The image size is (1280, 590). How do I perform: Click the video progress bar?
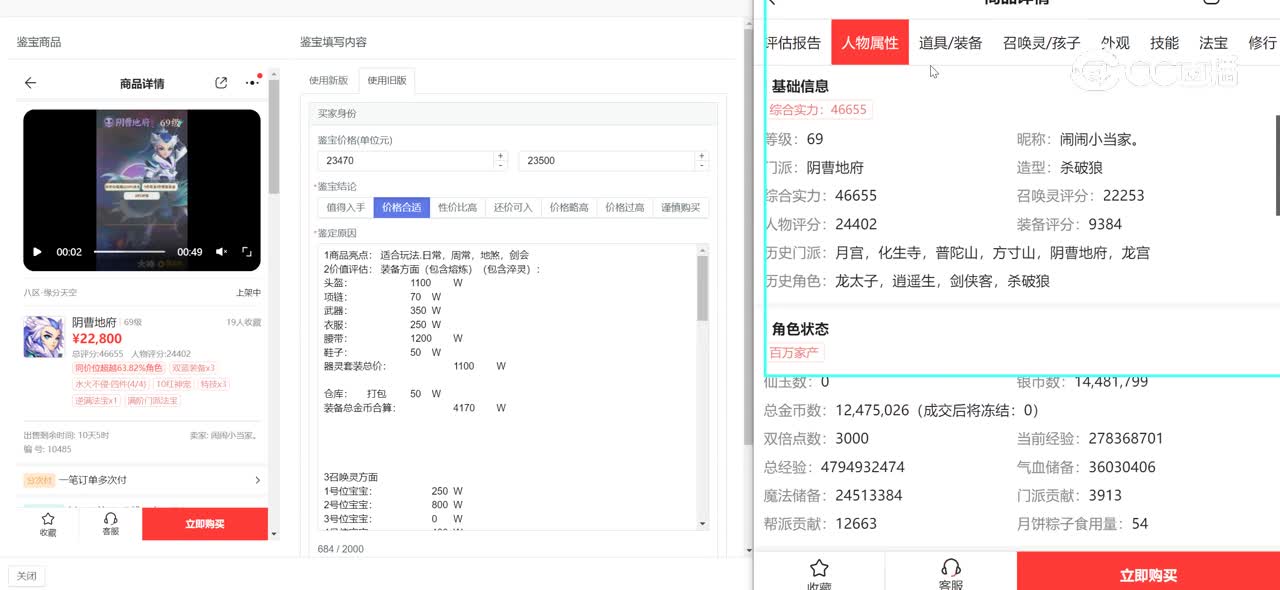130,252
